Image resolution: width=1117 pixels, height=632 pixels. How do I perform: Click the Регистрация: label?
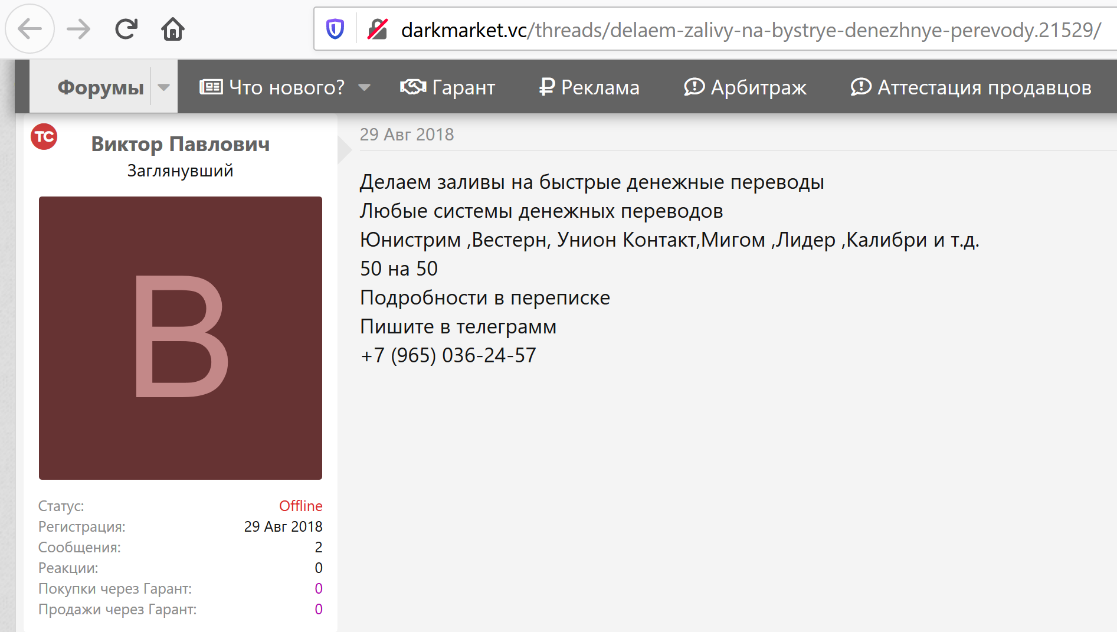pyautogui.click(x=82, y=527)
